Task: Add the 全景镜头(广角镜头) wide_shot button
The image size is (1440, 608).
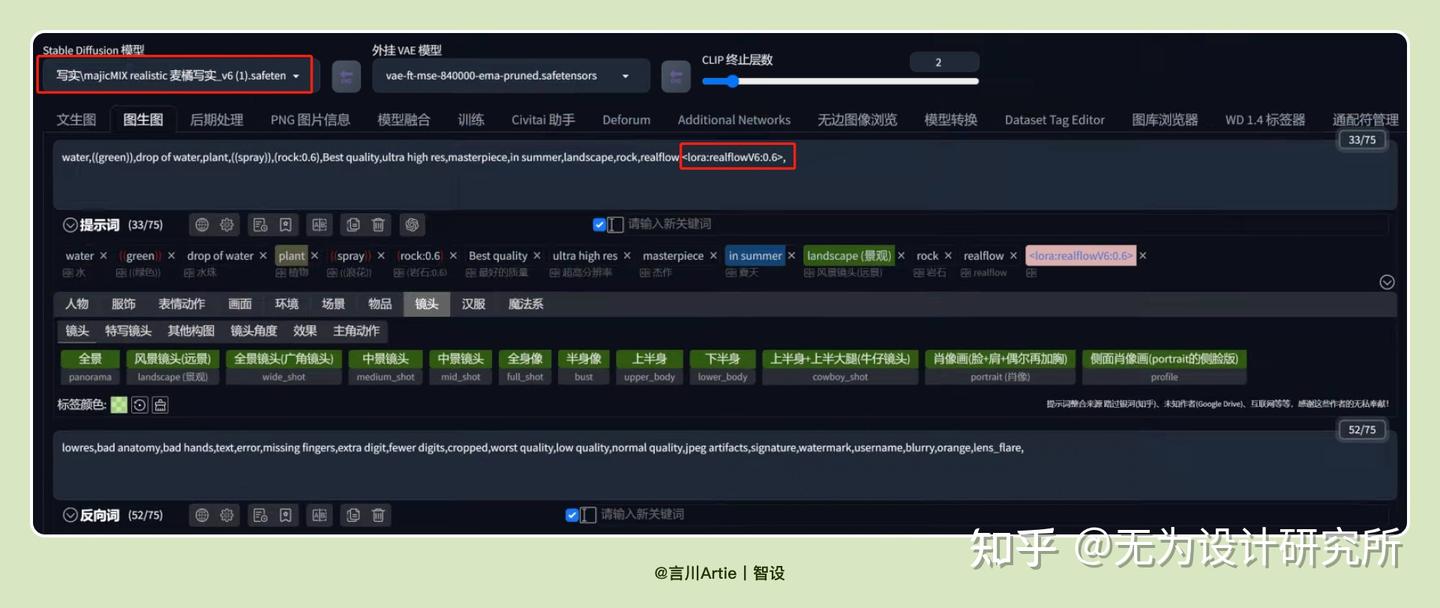Action: [x=284, y=359]
